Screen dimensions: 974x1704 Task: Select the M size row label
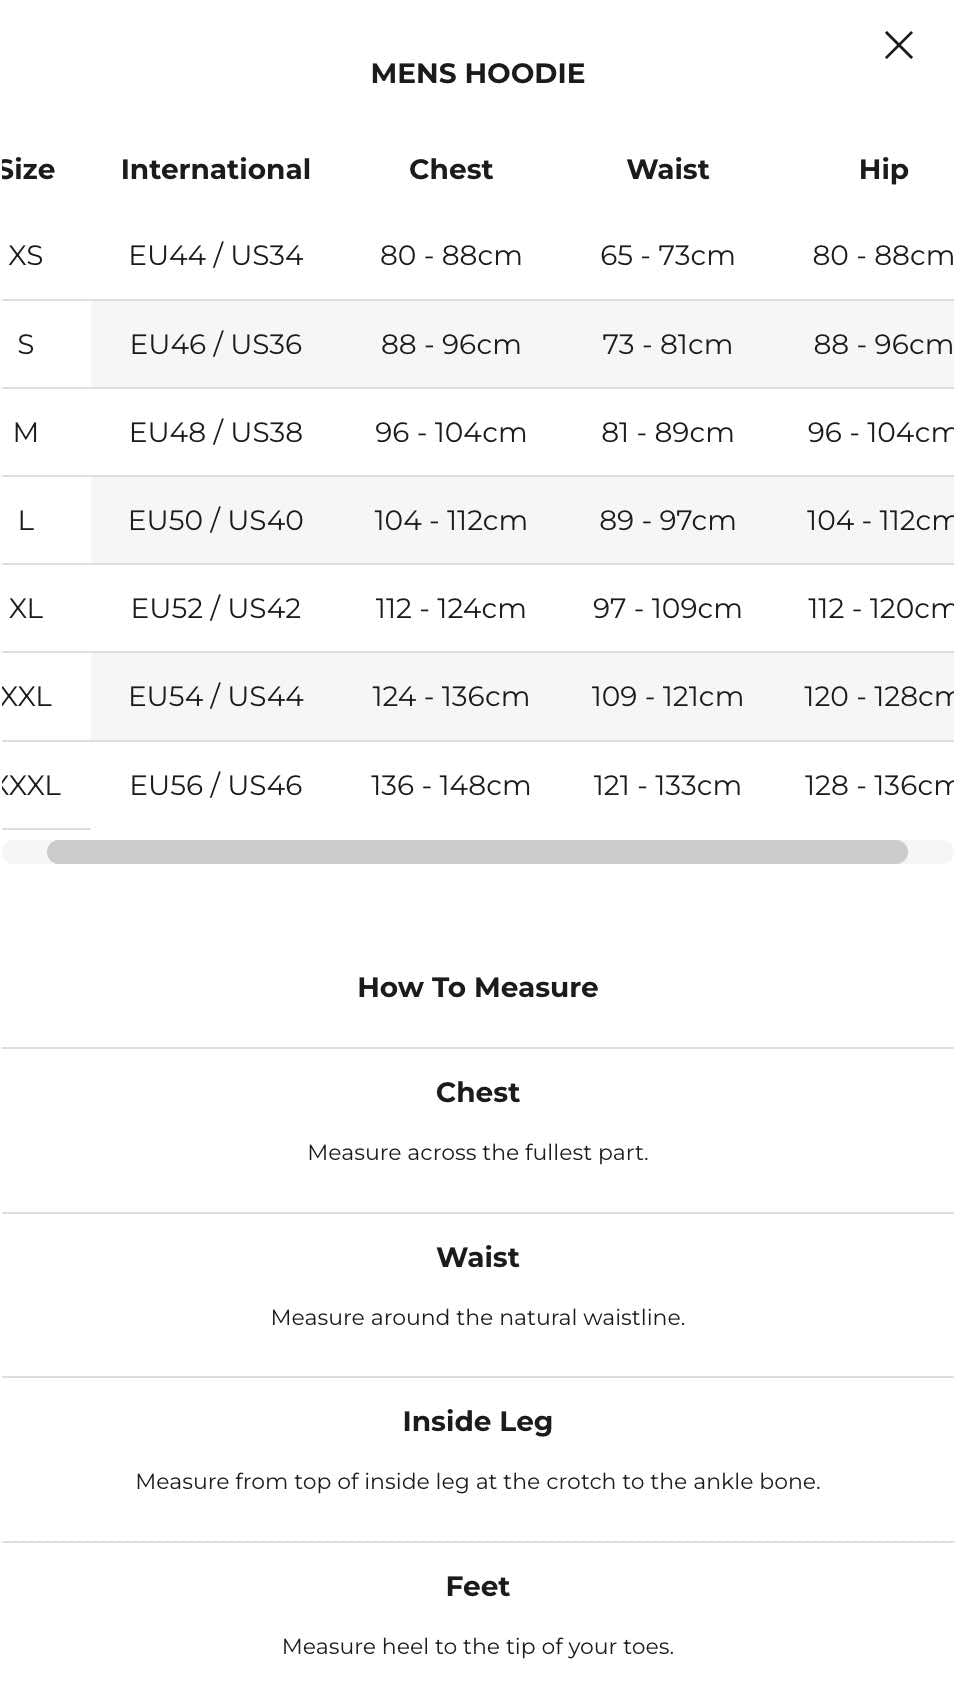click(x=26, y=432)
